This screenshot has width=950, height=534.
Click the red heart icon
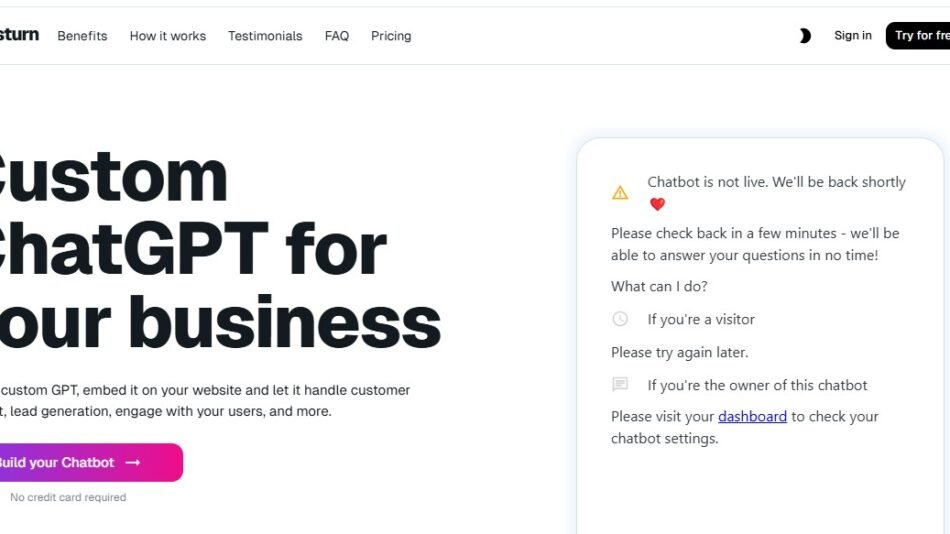pyautogui.click(x=657, y=204)
